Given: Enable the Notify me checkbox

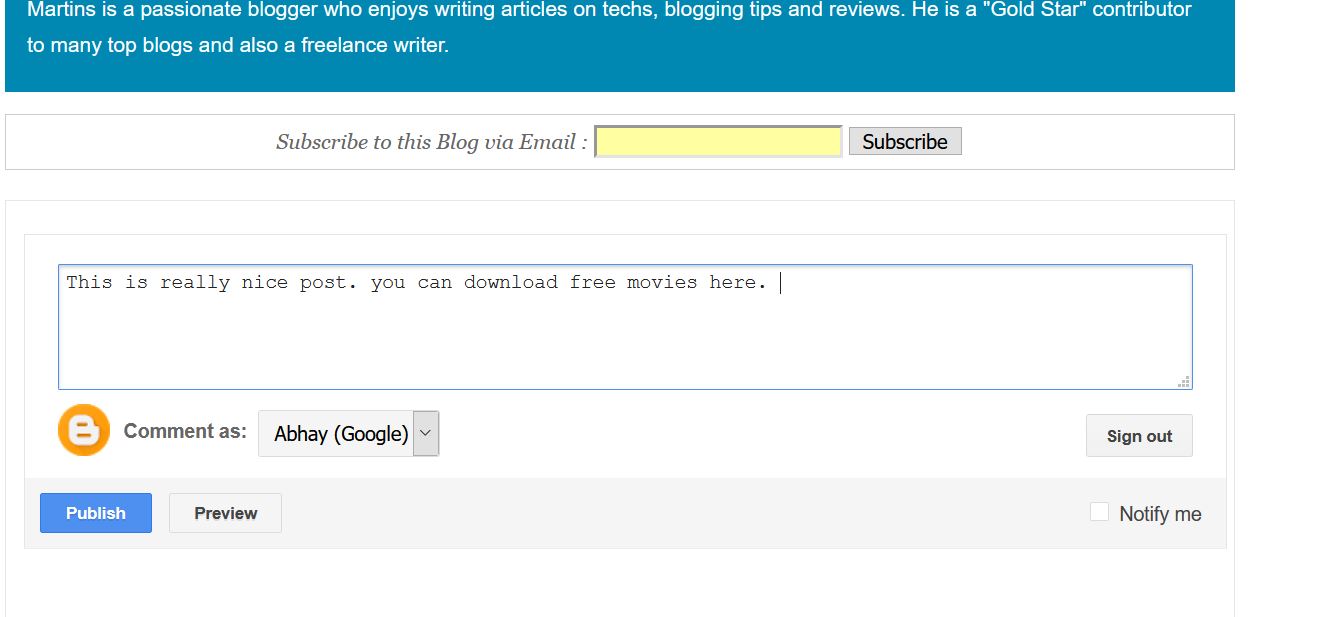Looking at the screenshot, I should coord(1099,512).
